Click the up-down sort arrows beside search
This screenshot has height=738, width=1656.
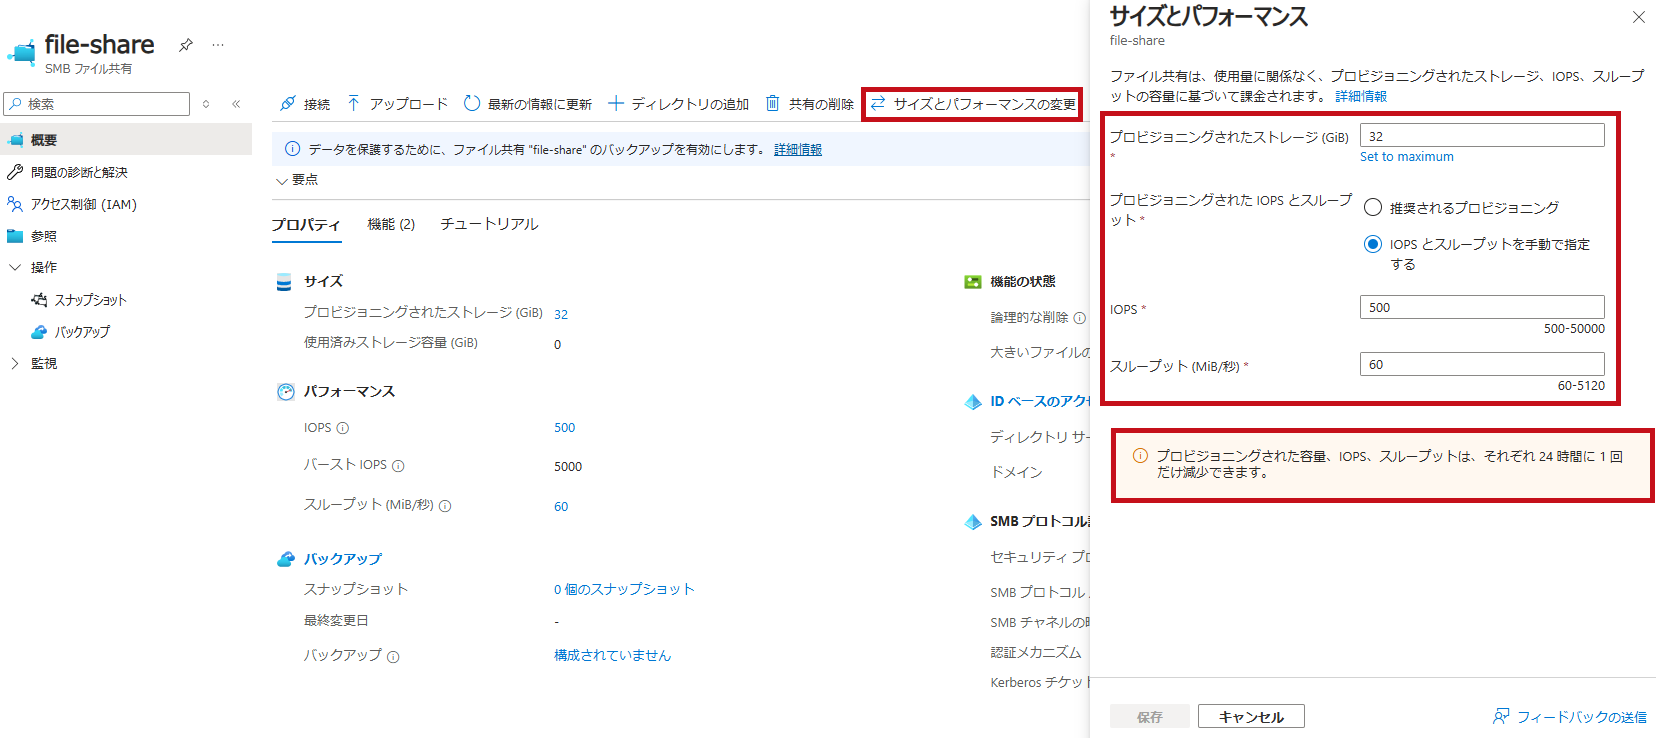[x=206, y=104]
